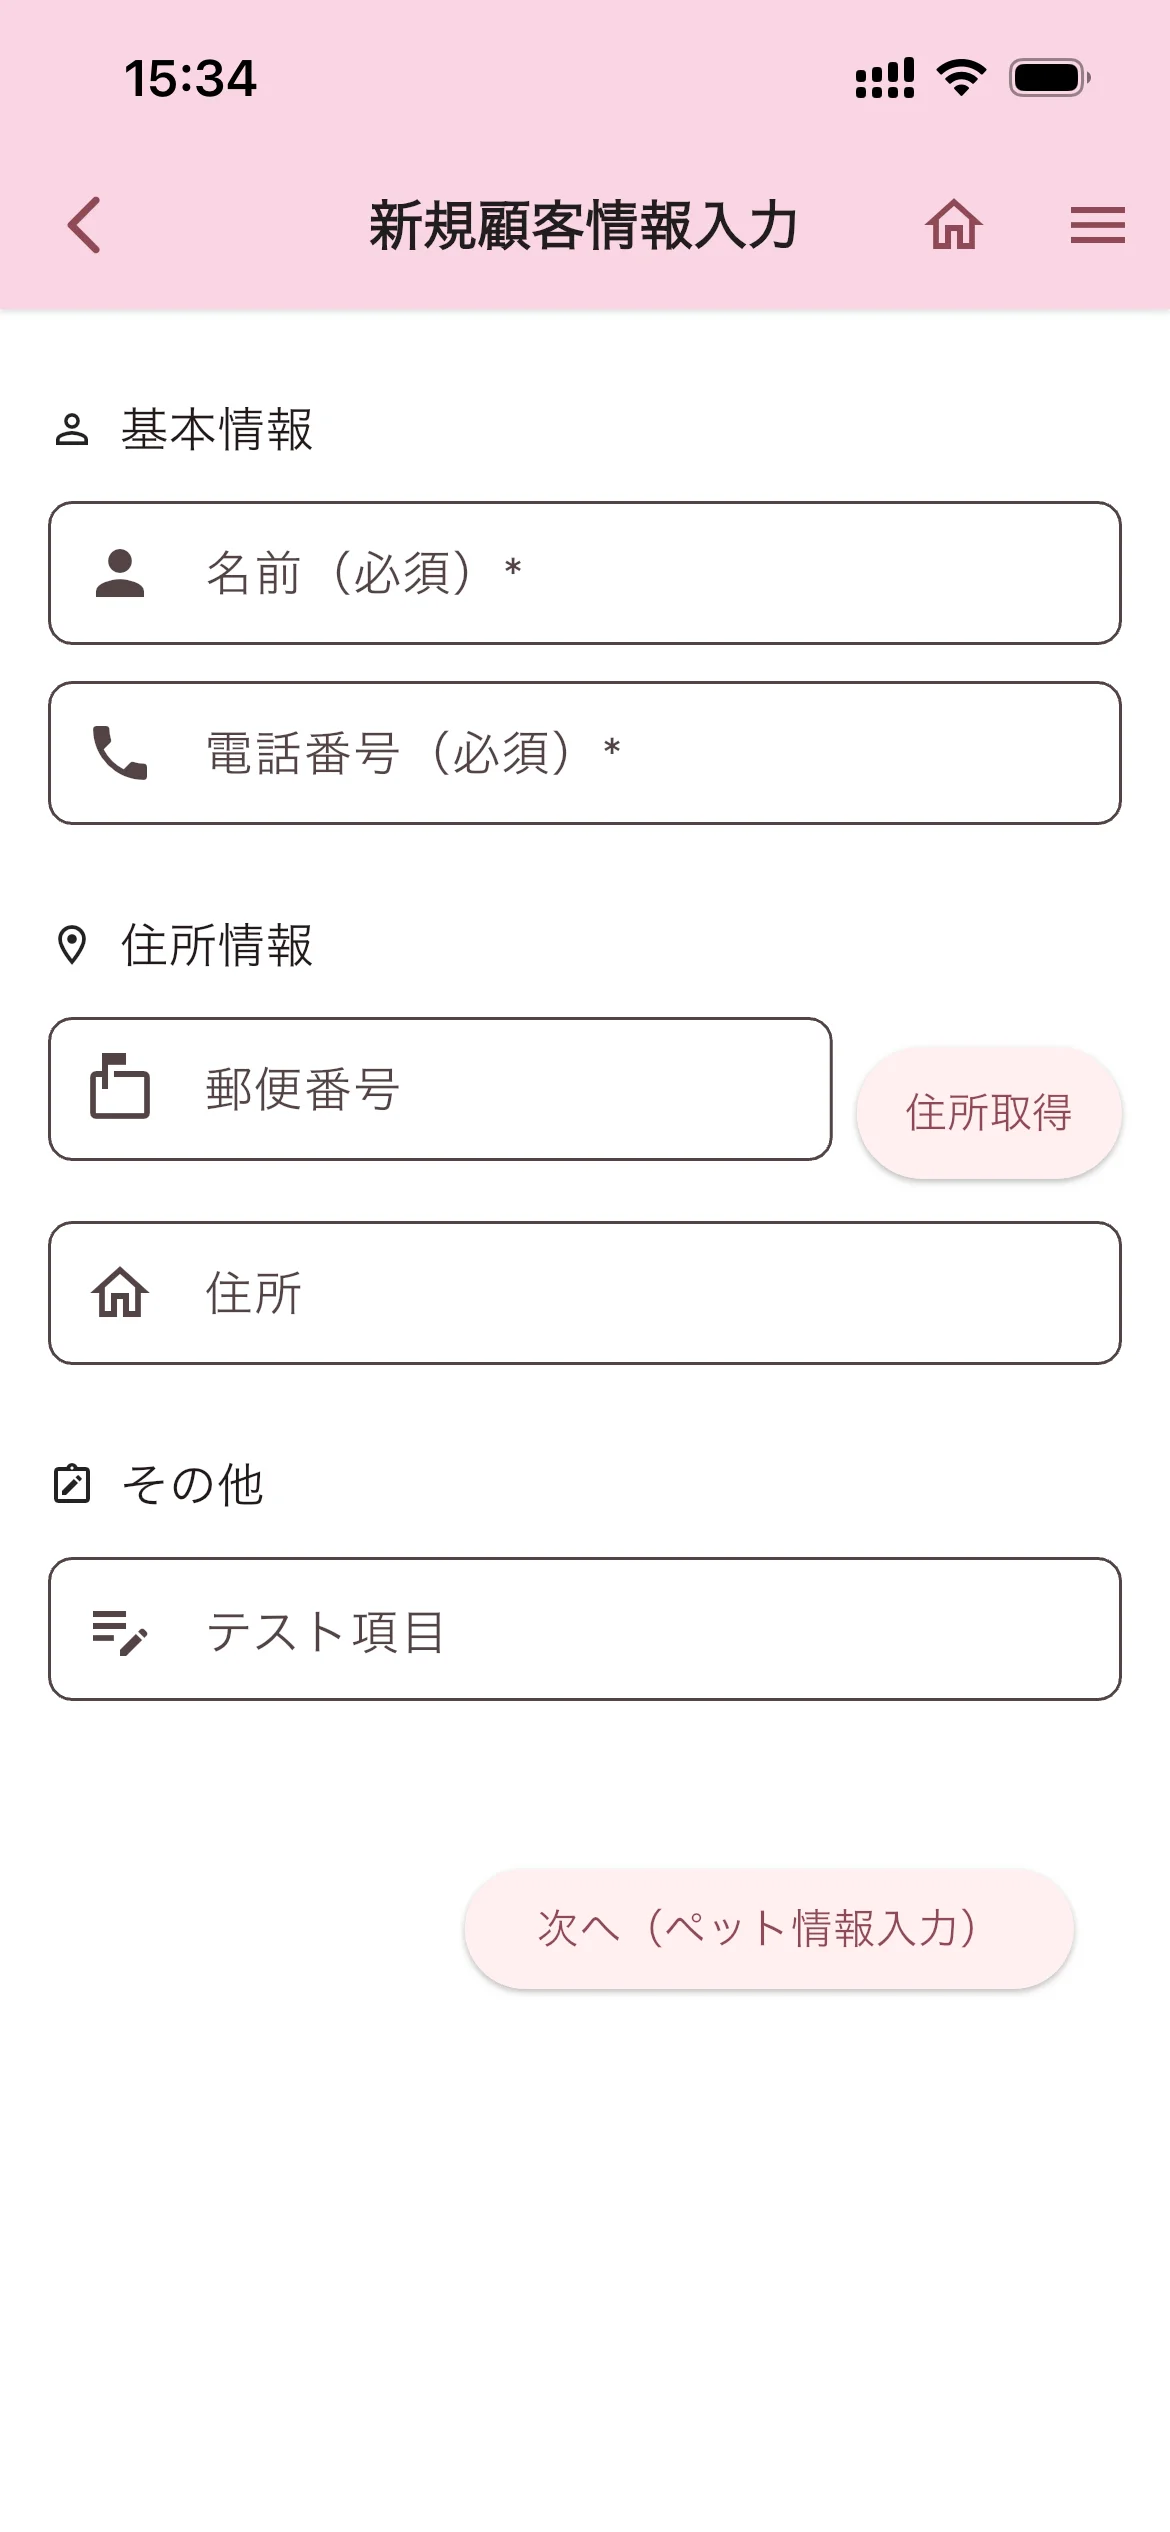Screen dimensions: 1170x2532
Task: Tap the phone icon in telephone field
Action: (120, 753)
